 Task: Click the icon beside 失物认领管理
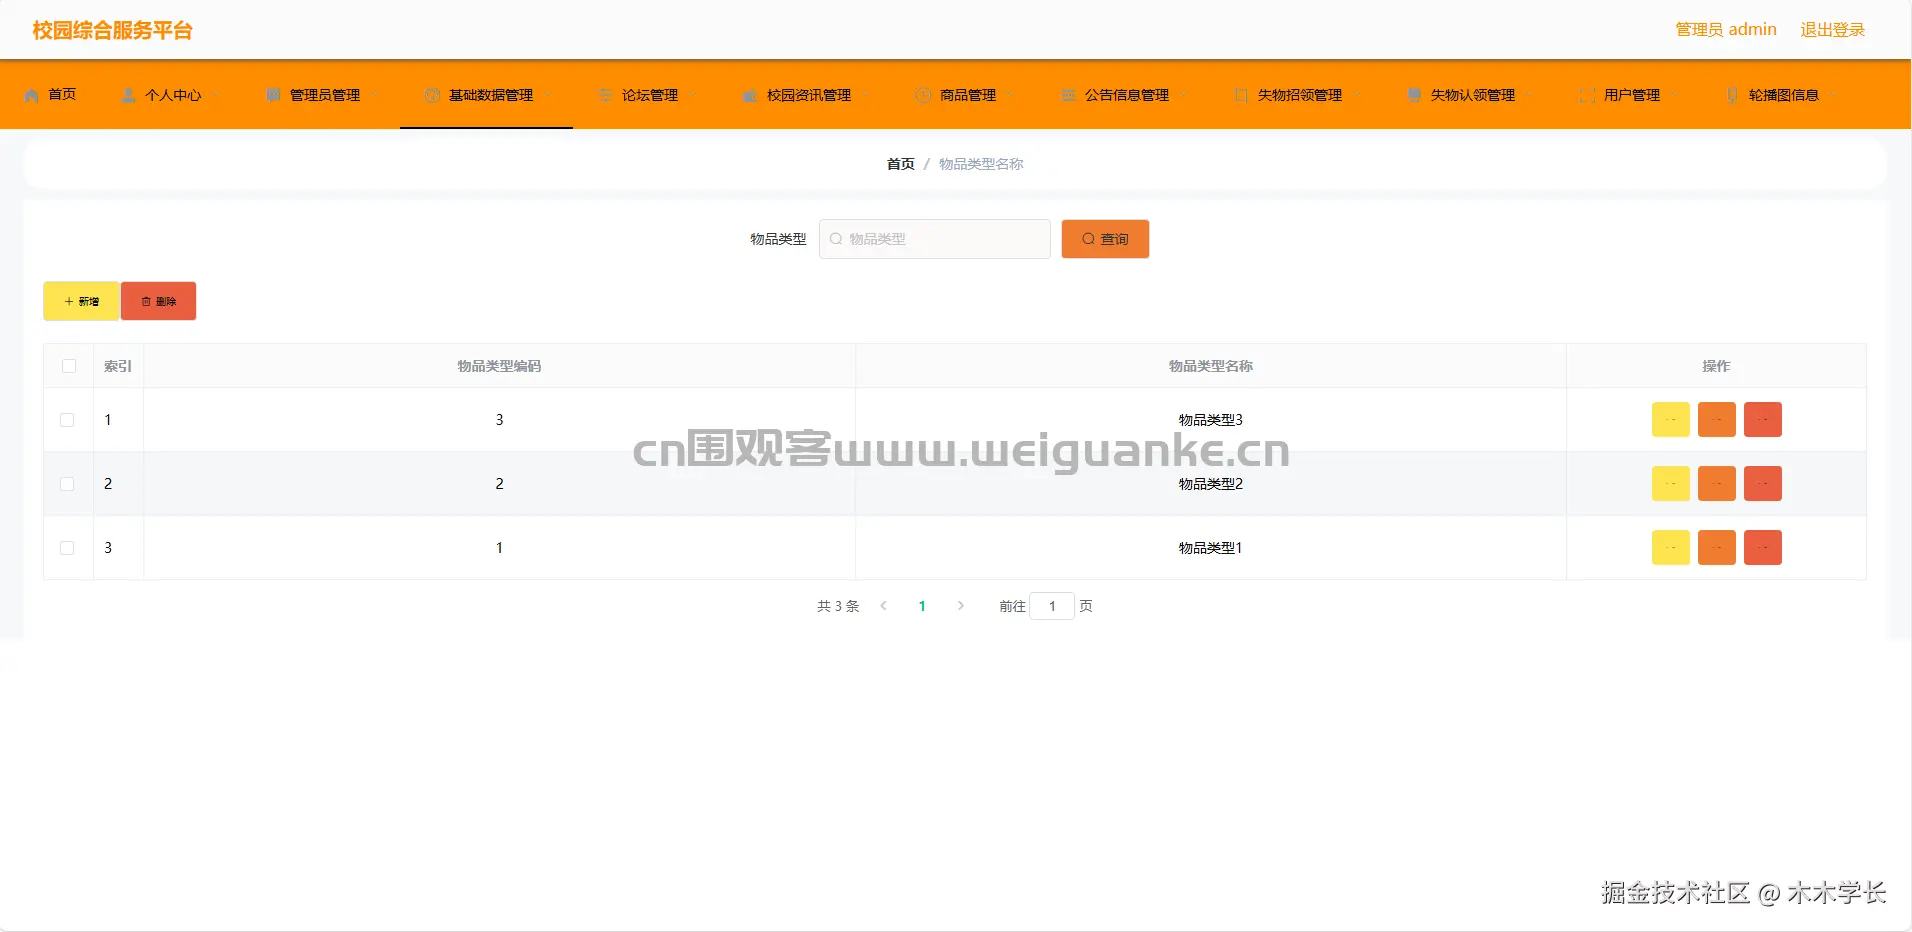tap(1414, 95)
